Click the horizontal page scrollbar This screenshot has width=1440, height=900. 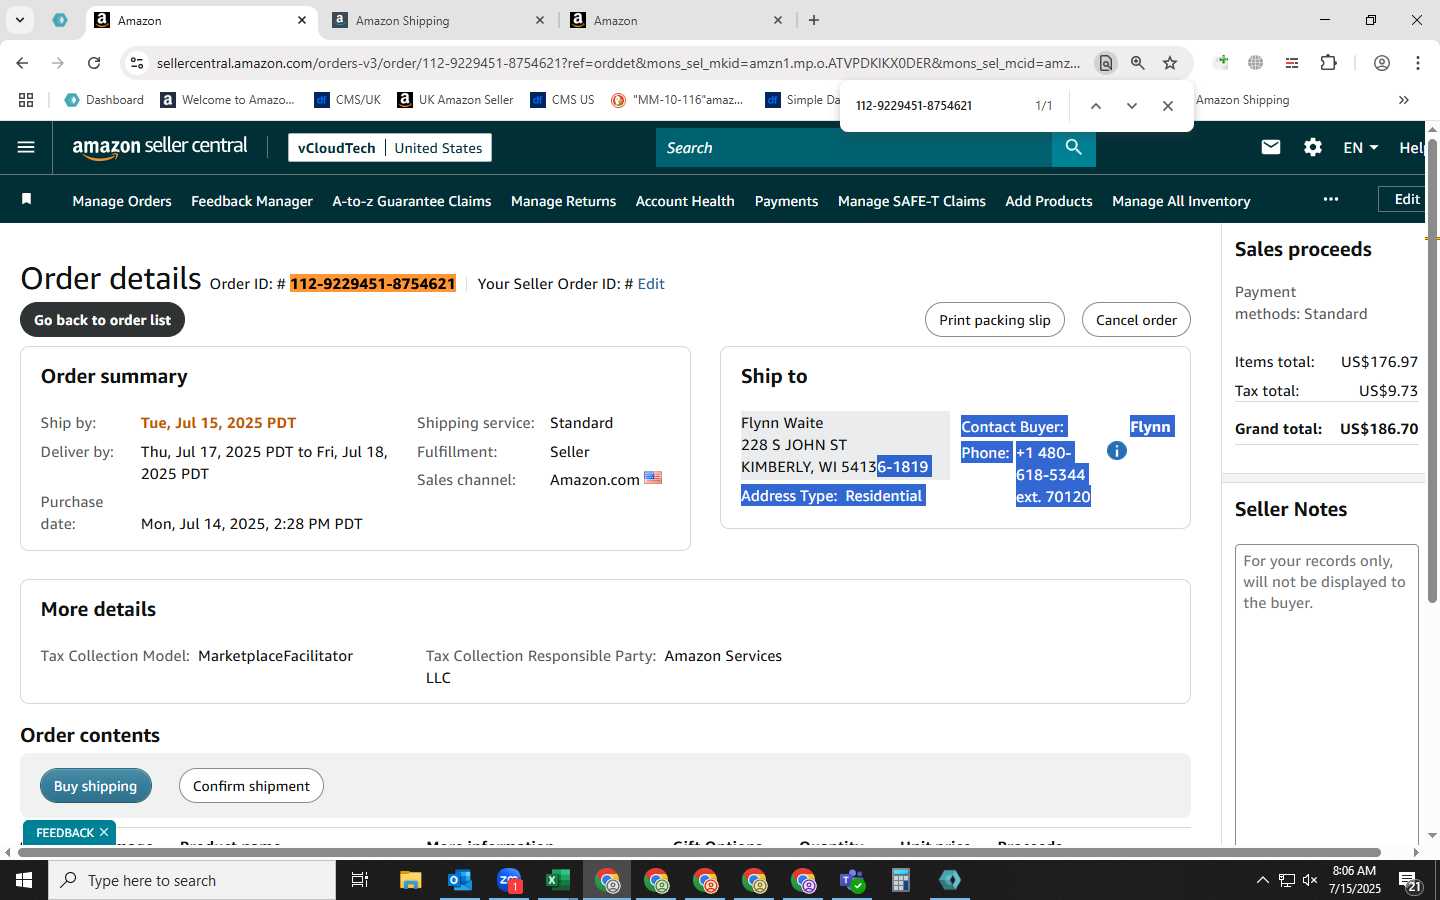pyautogui.click(x=700, y=853)
